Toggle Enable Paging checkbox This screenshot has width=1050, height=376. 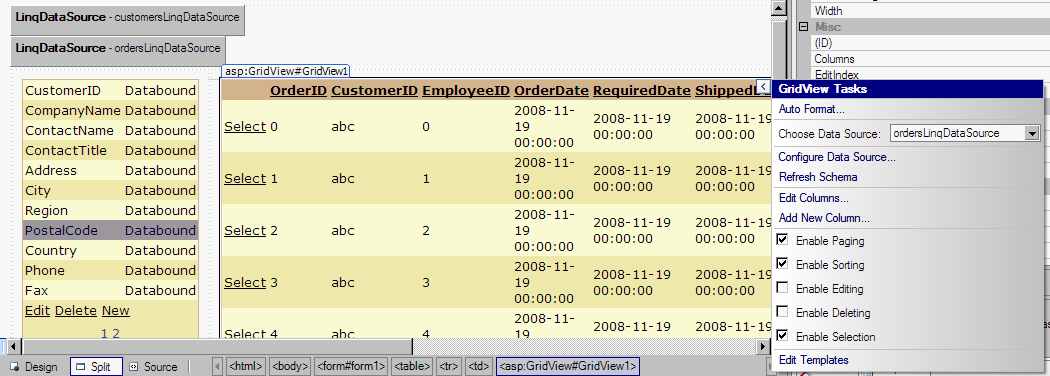781,240
